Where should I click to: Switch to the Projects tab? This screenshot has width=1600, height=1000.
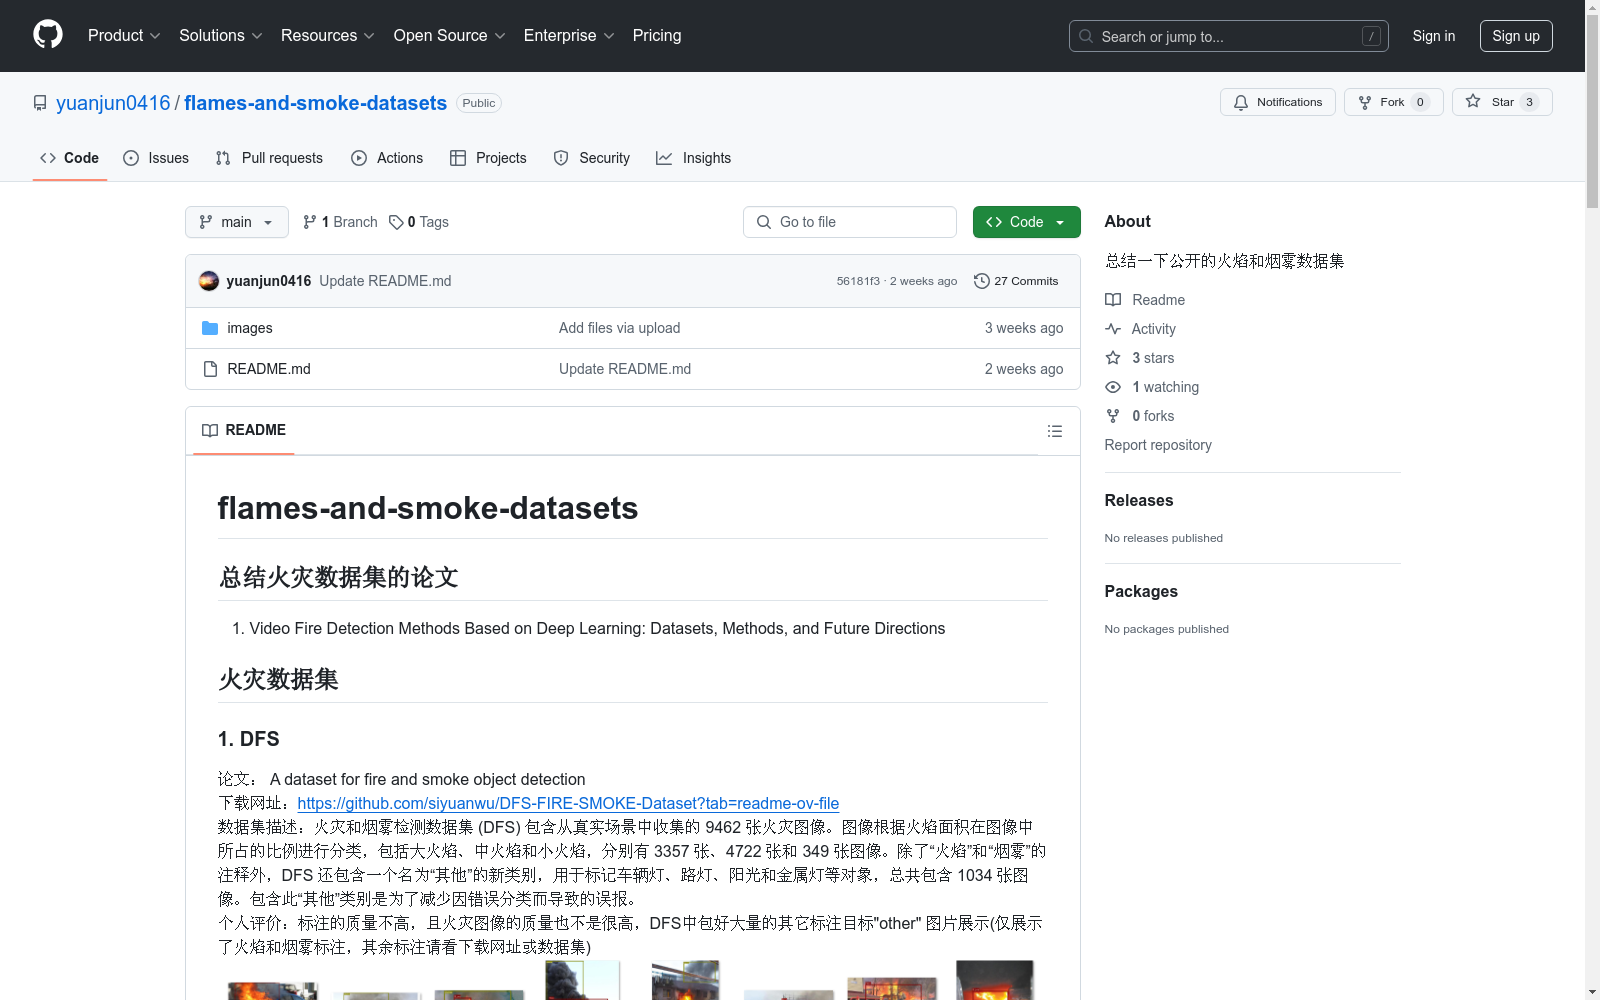488,158
